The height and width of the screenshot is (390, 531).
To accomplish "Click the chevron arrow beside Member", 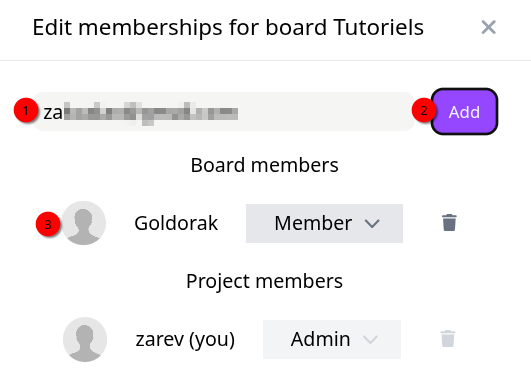I will pos(372,223).
